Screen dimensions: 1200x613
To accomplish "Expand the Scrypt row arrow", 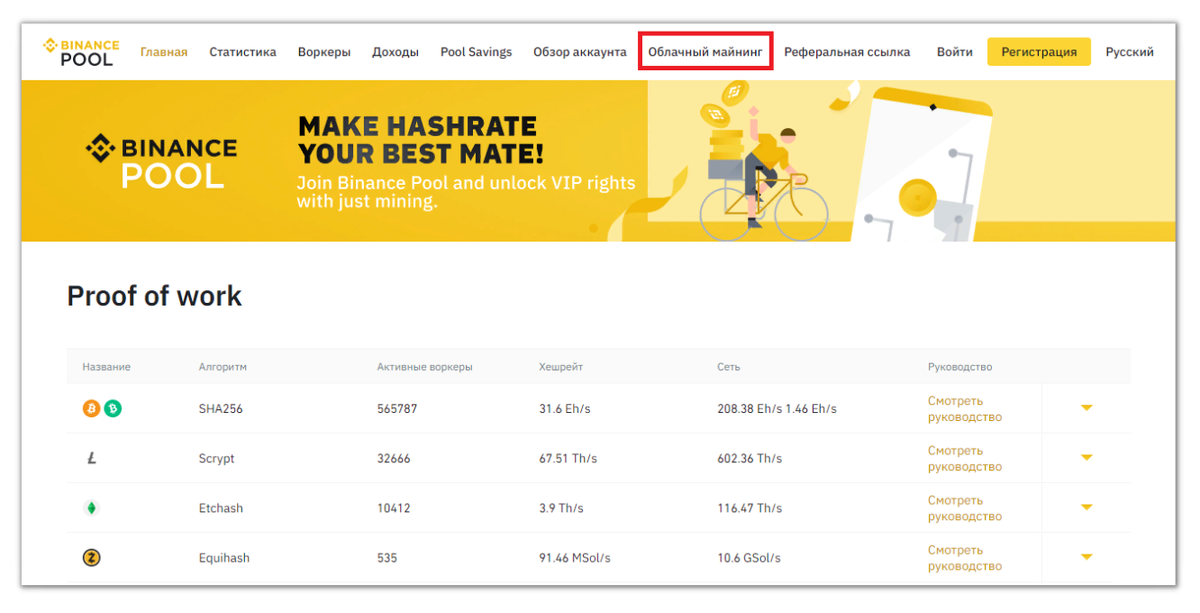I will point(1087,458).
